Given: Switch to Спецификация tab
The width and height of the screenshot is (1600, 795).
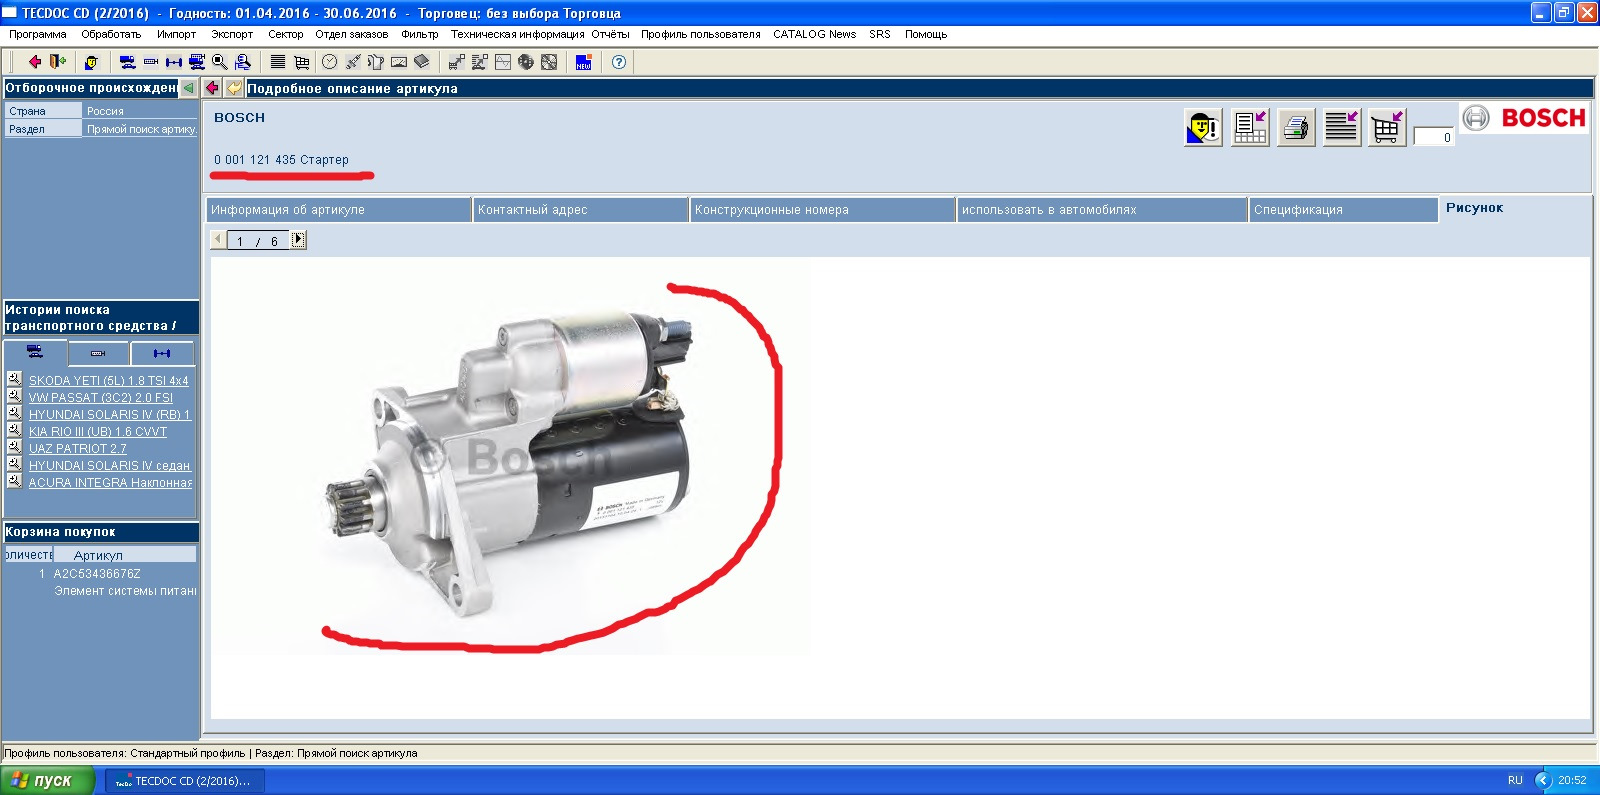Looking at the screenshot, I should point(1344,210).
